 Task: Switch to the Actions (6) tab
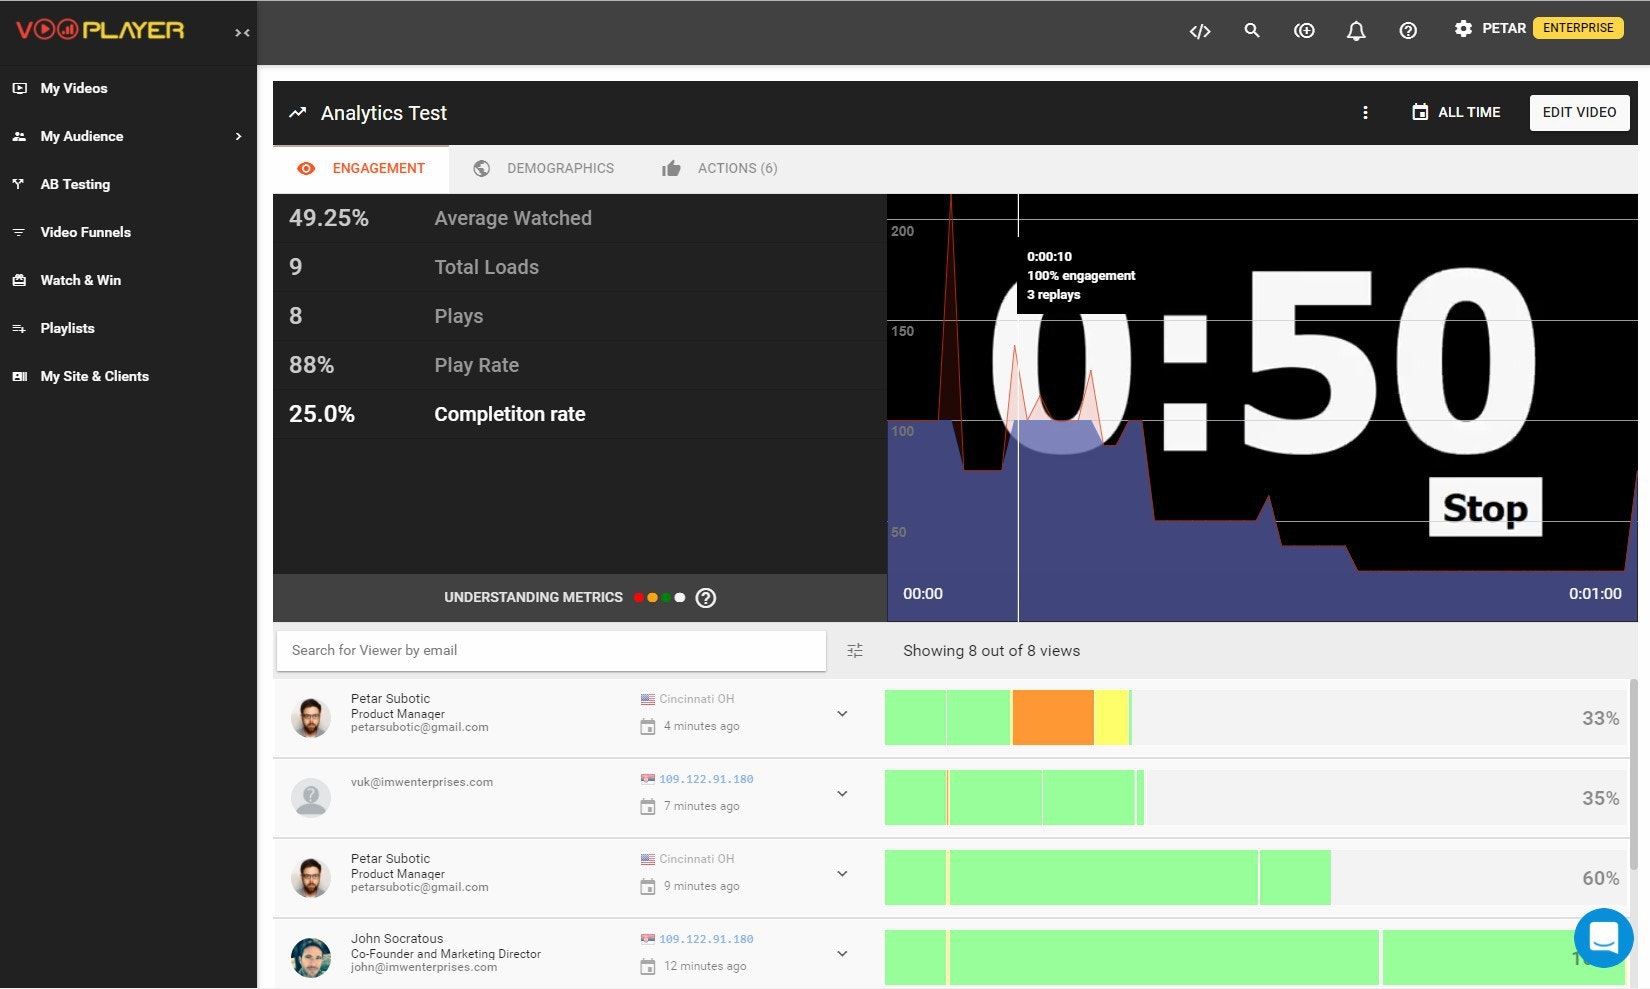coord(720,169)
